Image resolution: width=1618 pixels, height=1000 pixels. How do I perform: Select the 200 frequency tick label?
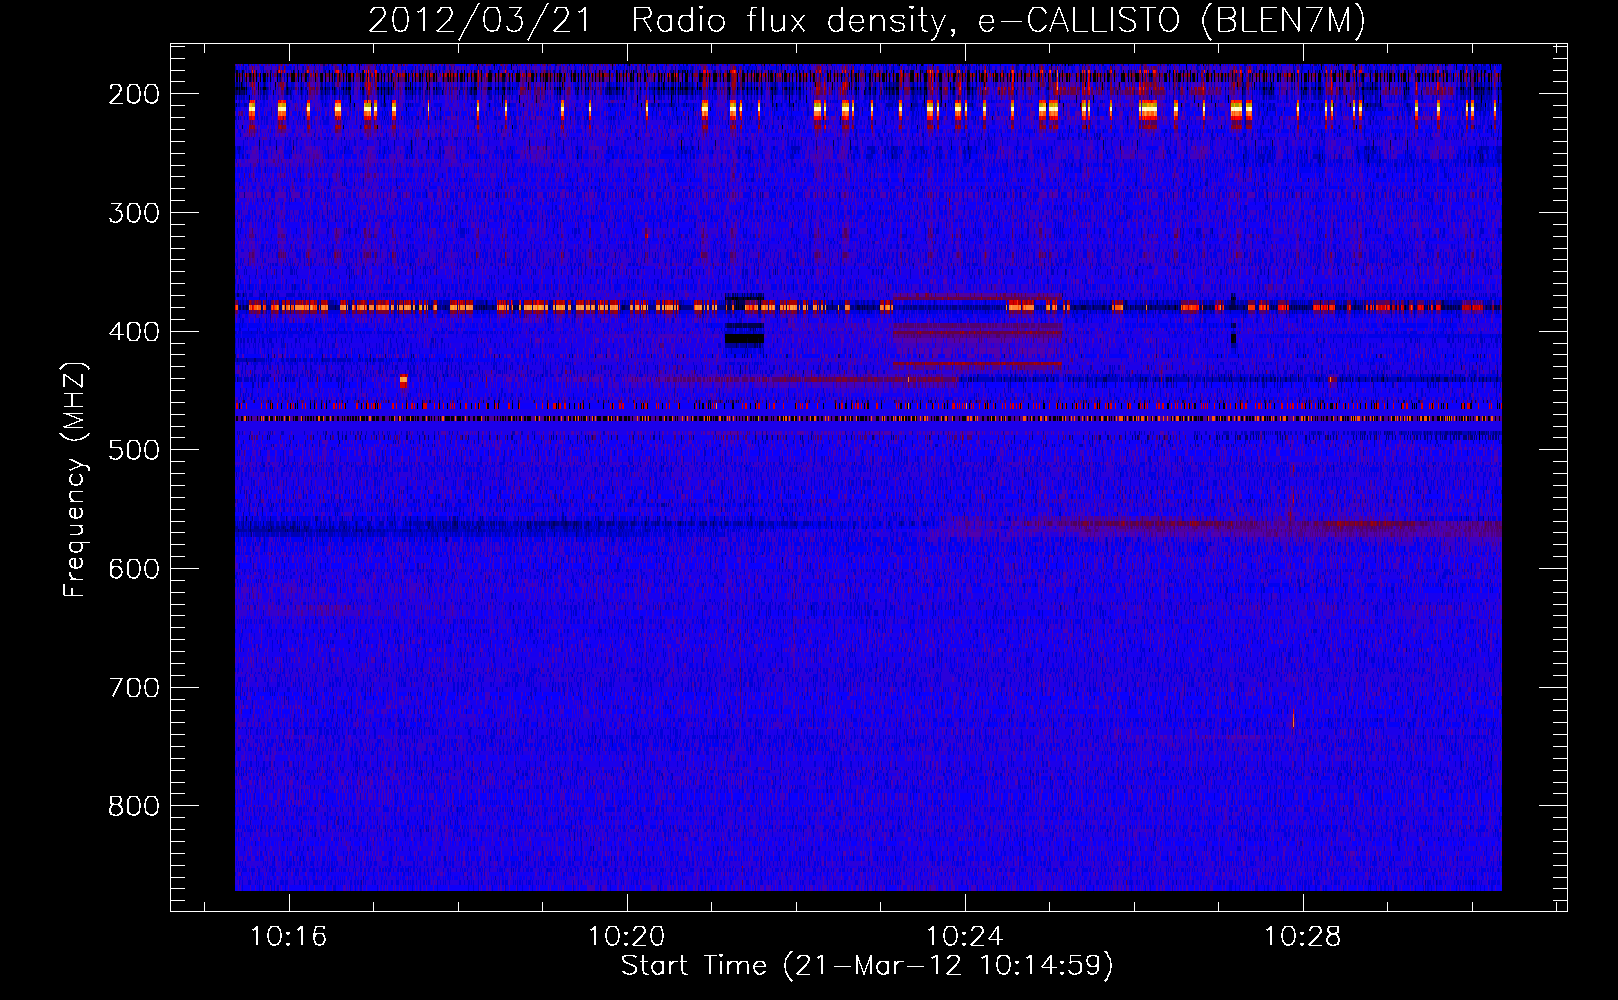pyautogui.click(x=133, y=94)
